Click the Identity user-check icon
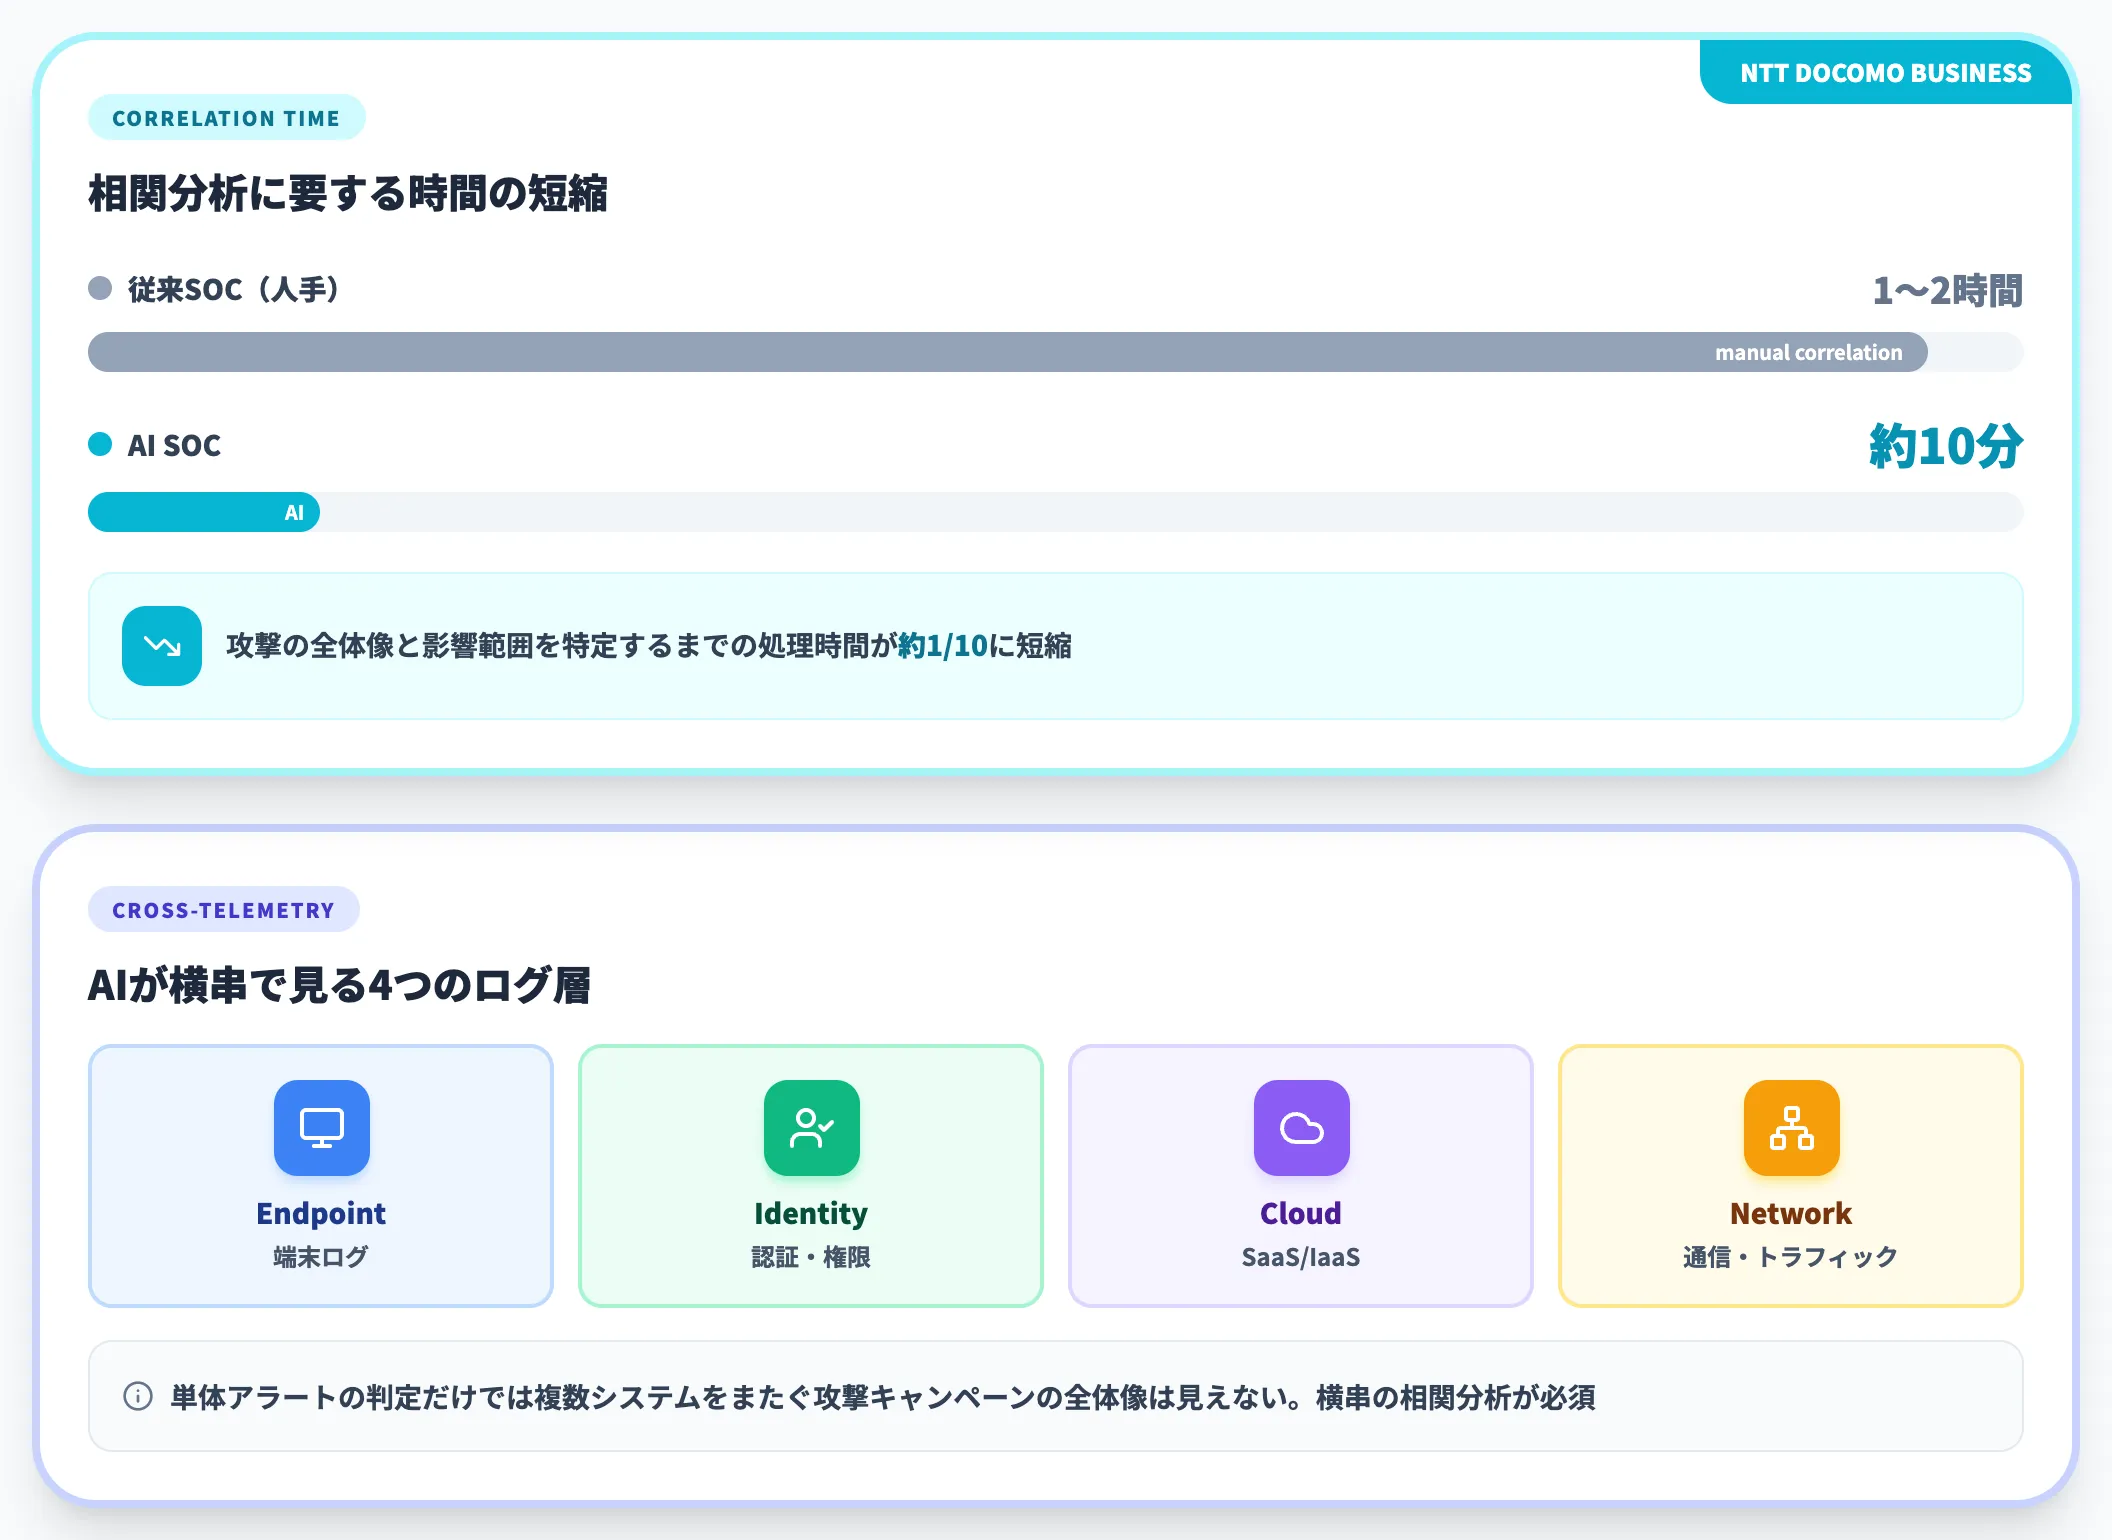The width and height of the screenshot is (2112, 1540). pos(812,1128)
